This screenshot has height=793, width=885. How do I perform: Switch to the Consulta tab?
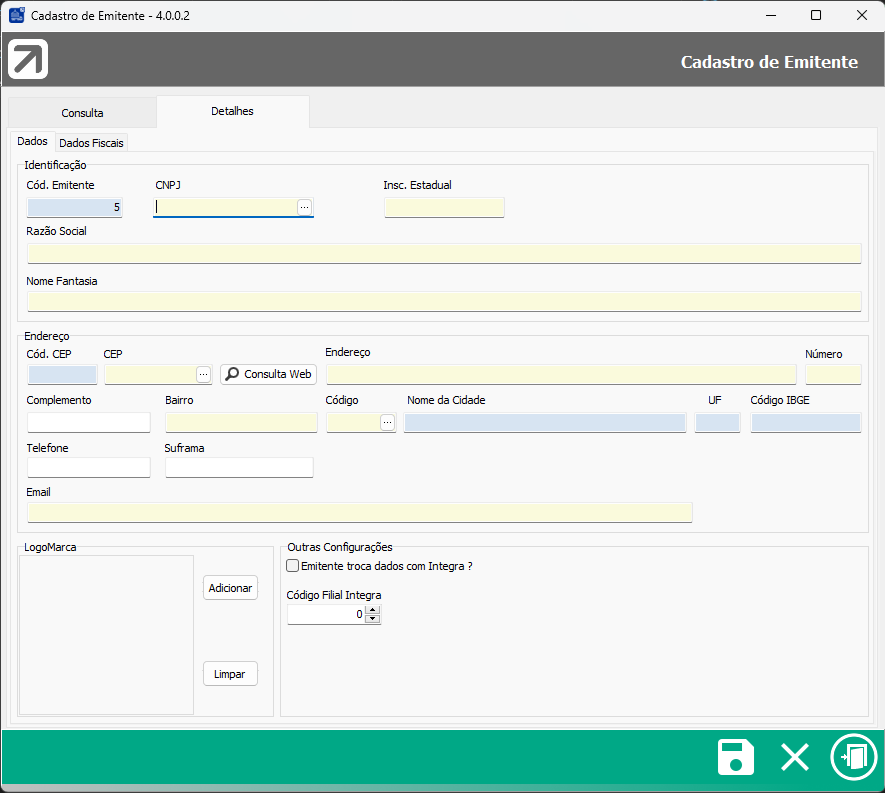82,113
